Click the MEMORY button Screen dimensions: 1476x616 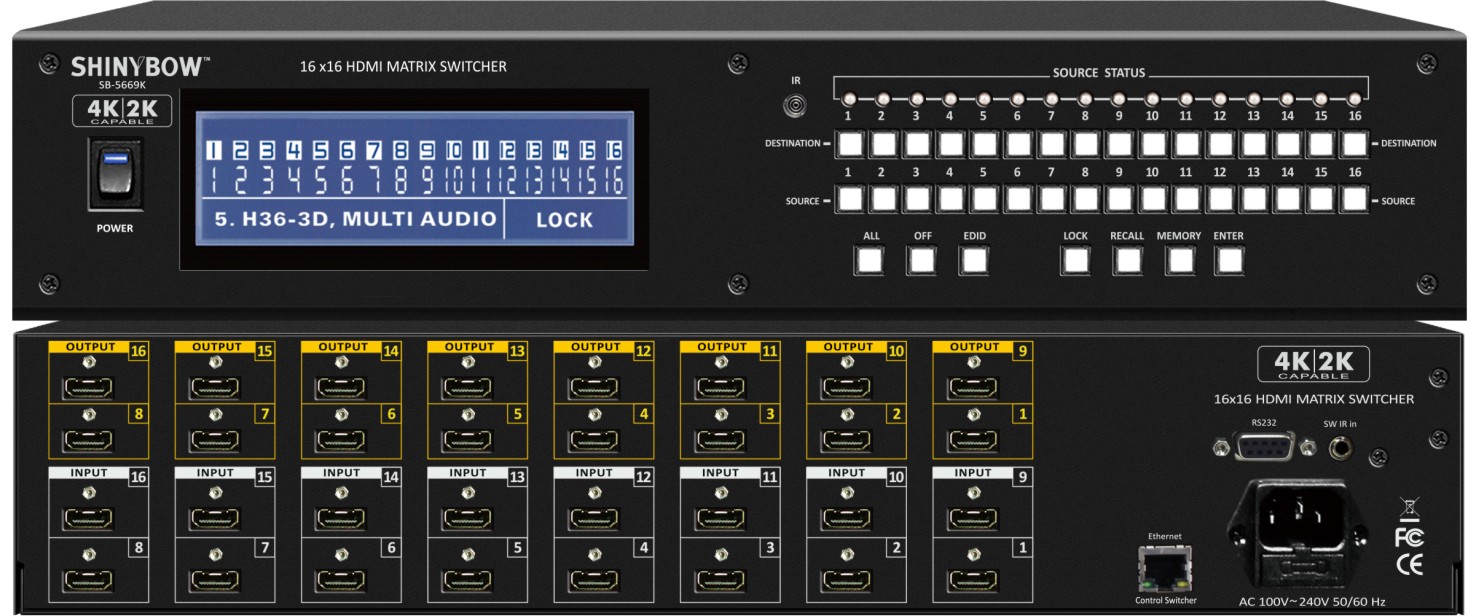1179,260
